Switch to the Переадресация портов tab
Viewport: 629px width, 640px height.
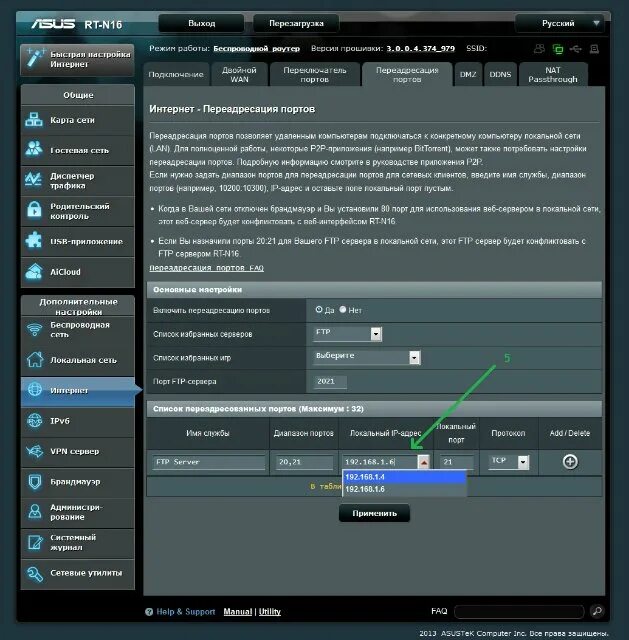pyautogui.click(x=407, y=74)
